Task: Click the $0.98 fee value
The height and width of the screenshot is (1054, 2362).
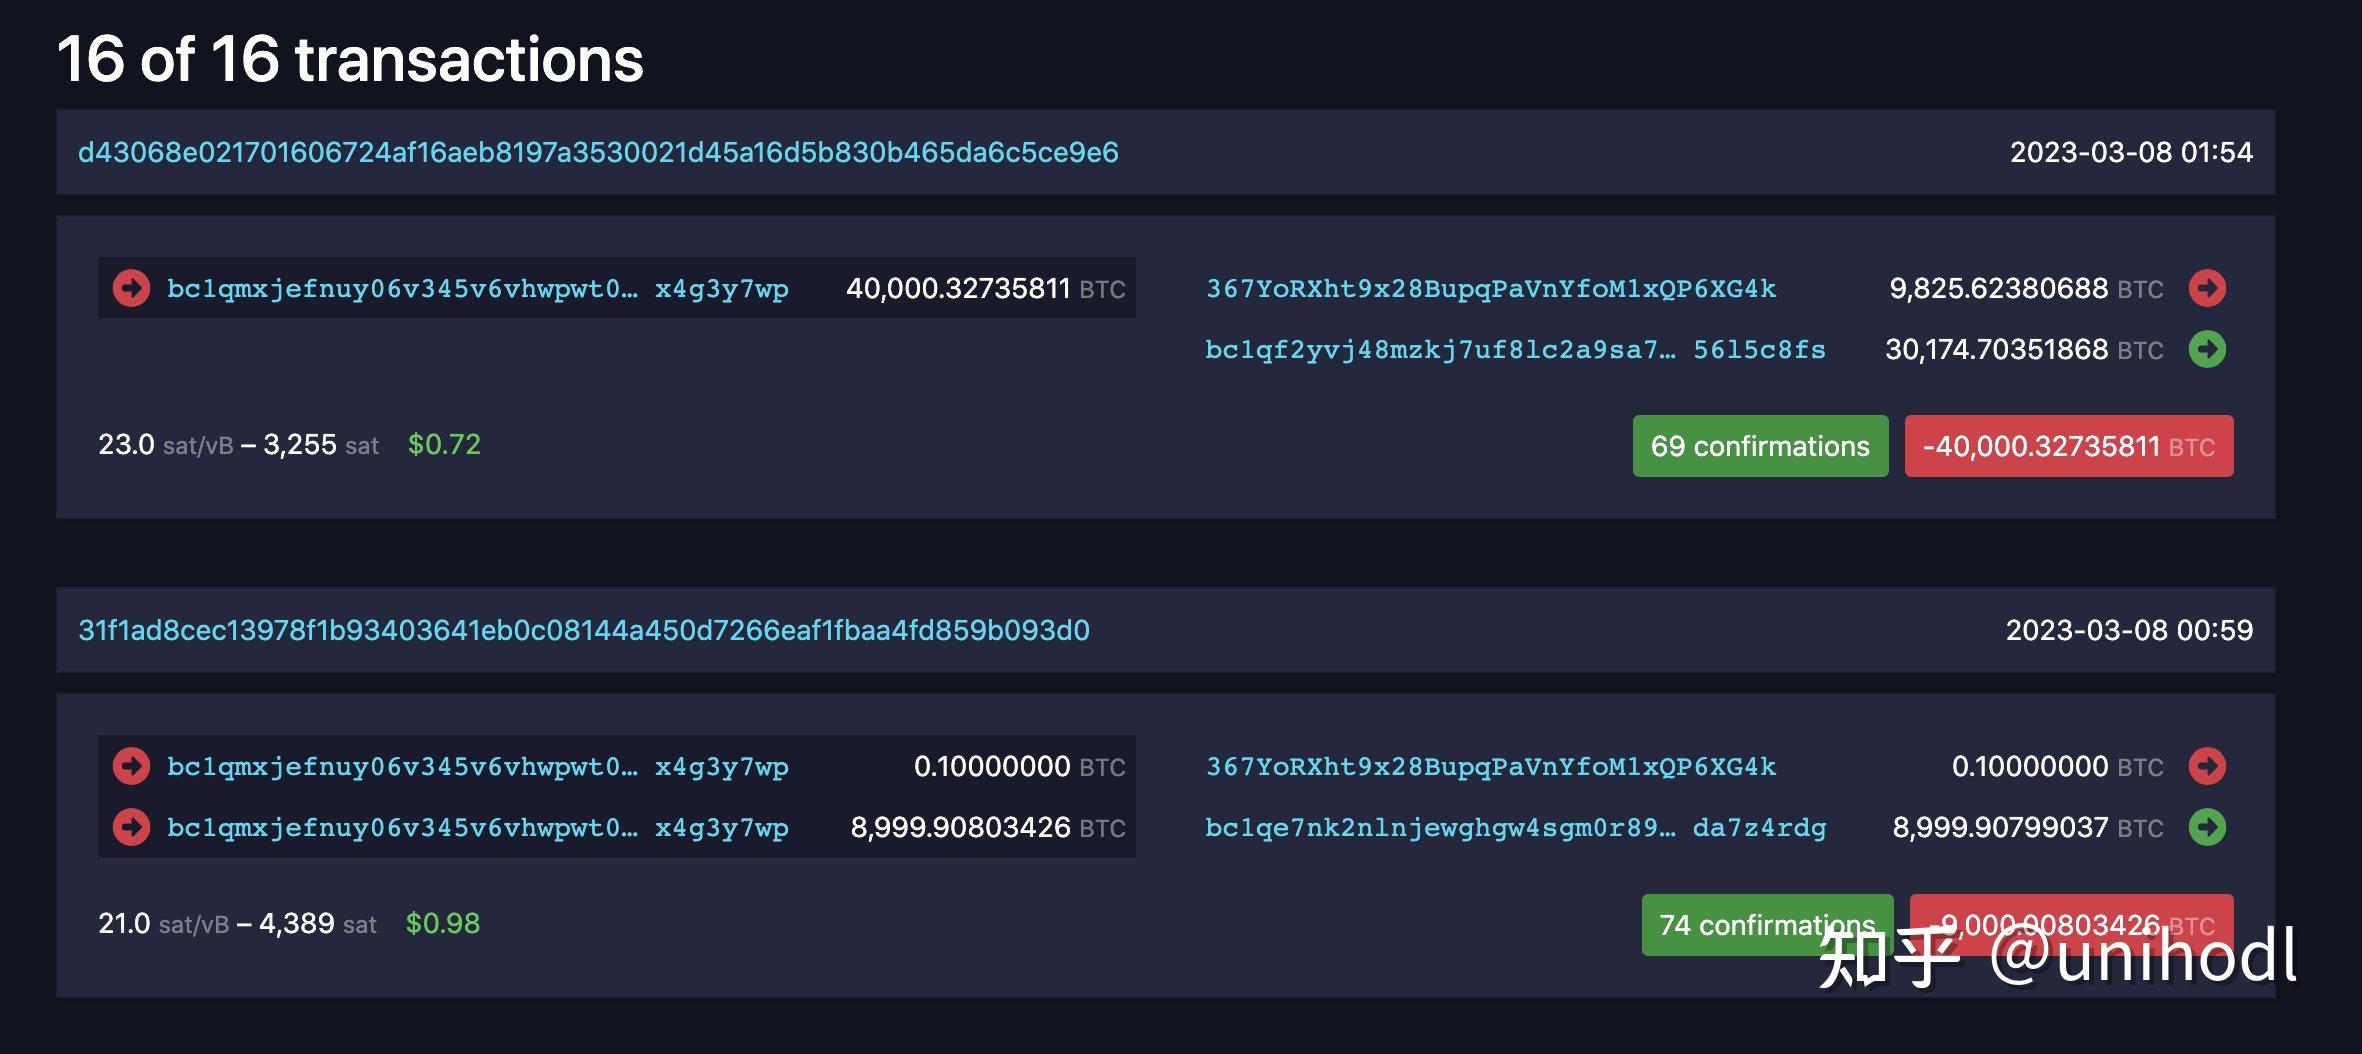Action: coord(442,923)
